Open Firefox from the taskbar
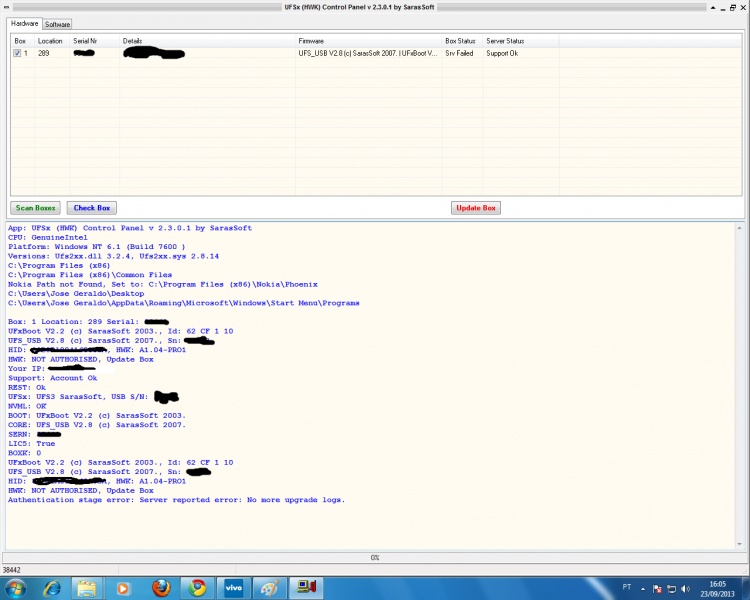This screenshot has height=600, width=750. pyautogui.click(x=161, y=588)
